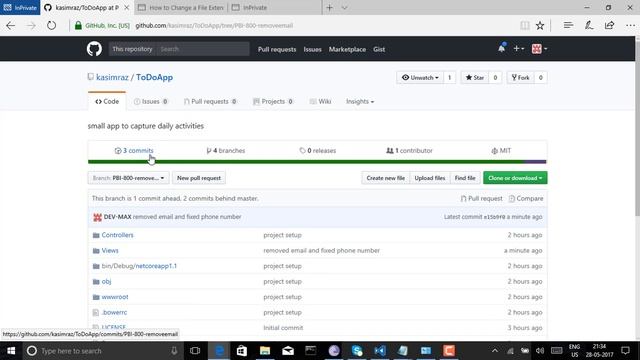
Task: Open the repository Pull requests tab
Action: [x=210, y=101]
